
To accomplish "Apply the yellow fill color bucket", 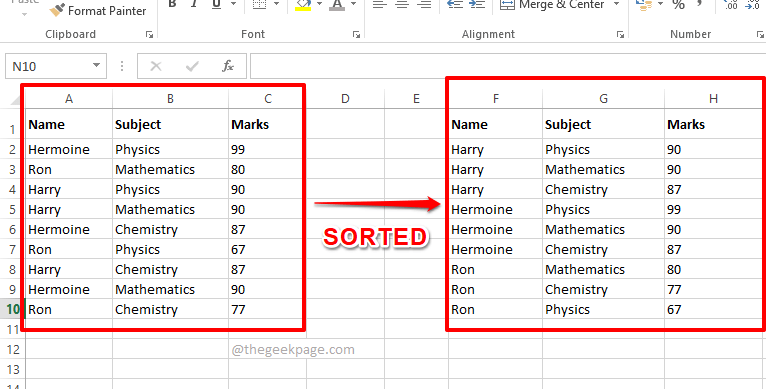I will pyautogui.click(x=303, y=5).
